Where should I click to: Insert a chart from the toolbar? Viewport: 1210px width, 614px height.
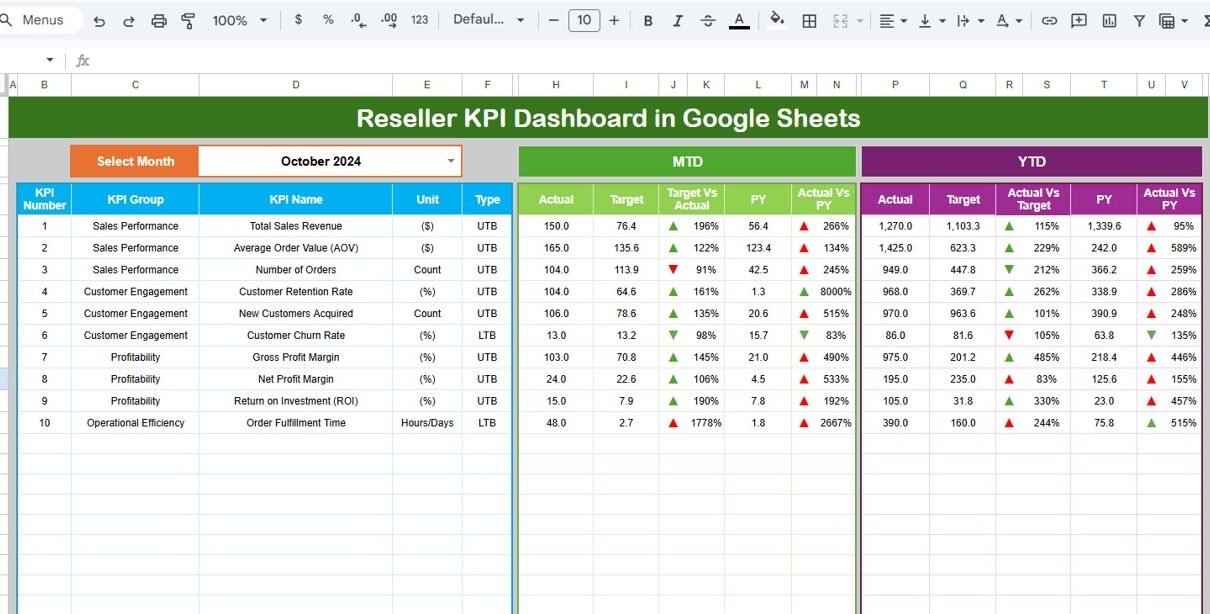1109,20
